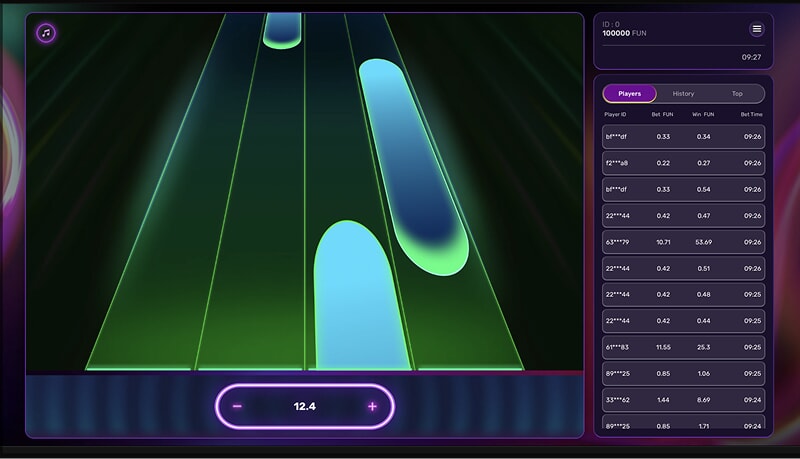
Task: Click win value 0.48
Action: pos(704,295)
